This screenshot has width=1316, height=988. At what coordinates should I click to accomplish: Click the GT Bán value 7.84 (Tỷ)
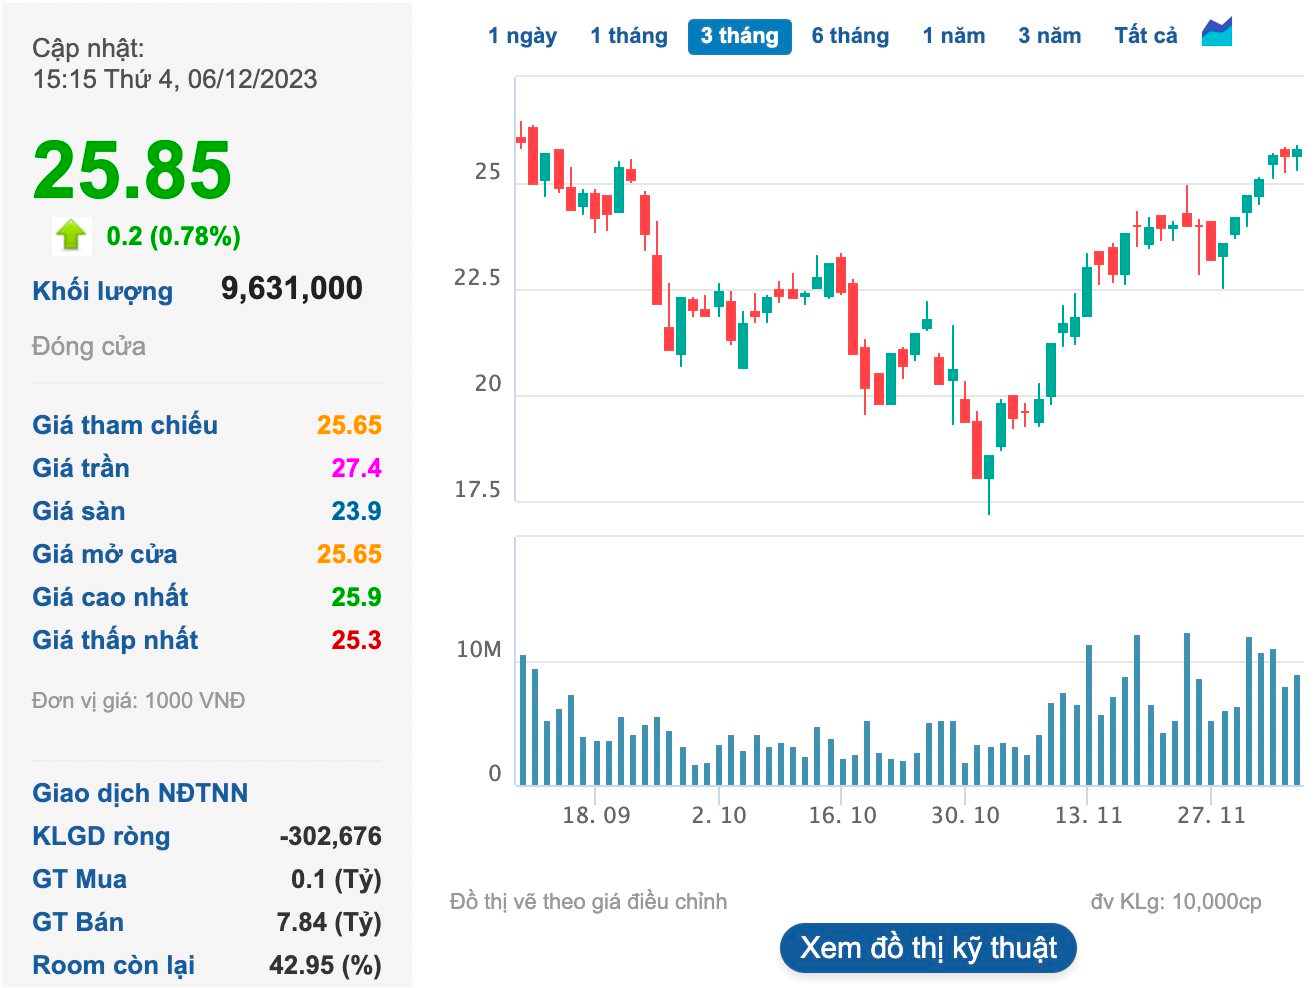tap(330, 922)
